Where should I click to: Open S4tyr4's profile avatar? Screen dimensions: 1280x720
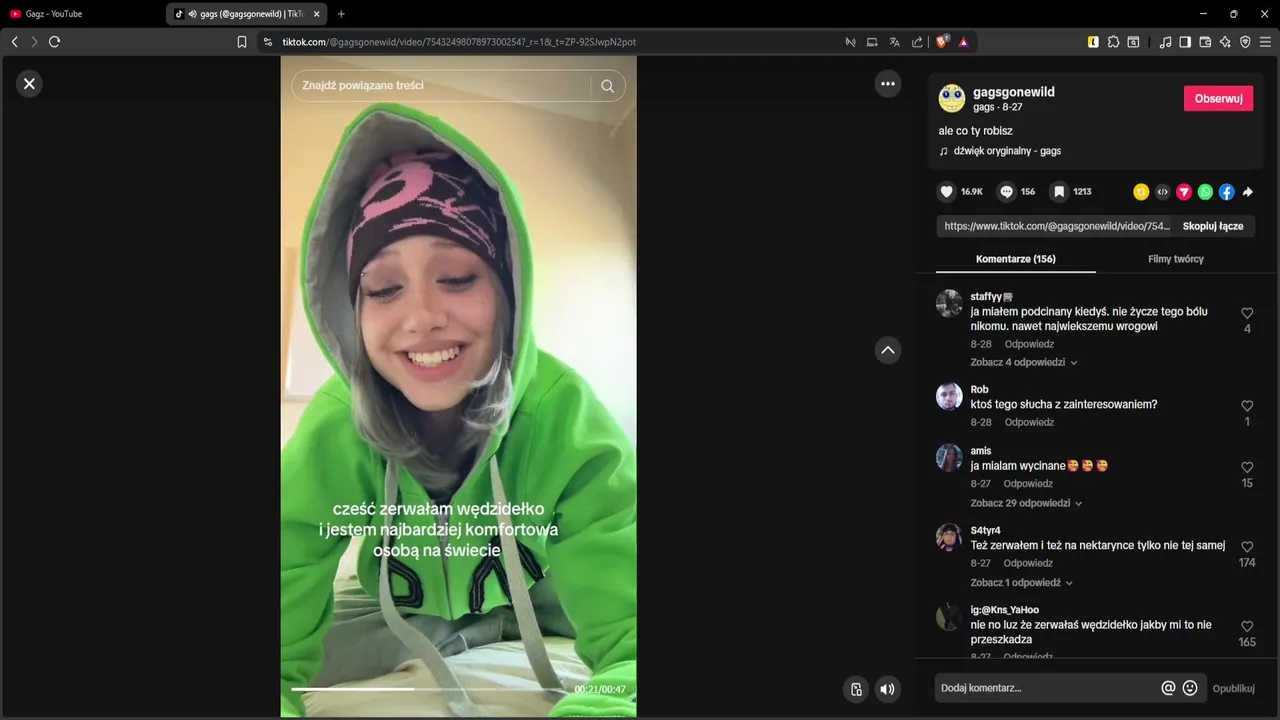(x=949, y=537)
